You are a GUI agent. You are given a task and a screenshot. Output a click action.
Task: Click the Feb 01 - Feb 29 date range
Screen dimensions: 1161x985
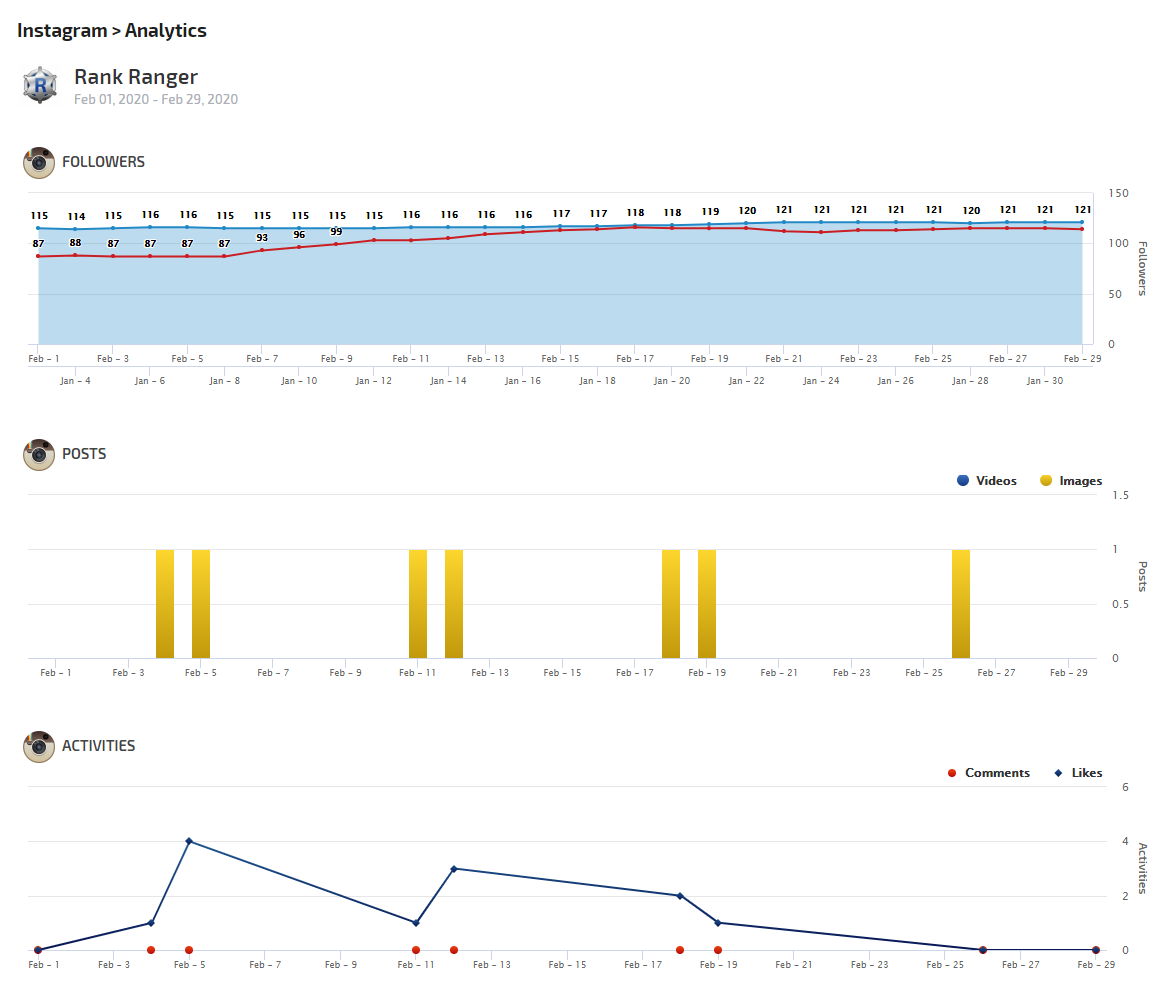[x=156, y=99]
